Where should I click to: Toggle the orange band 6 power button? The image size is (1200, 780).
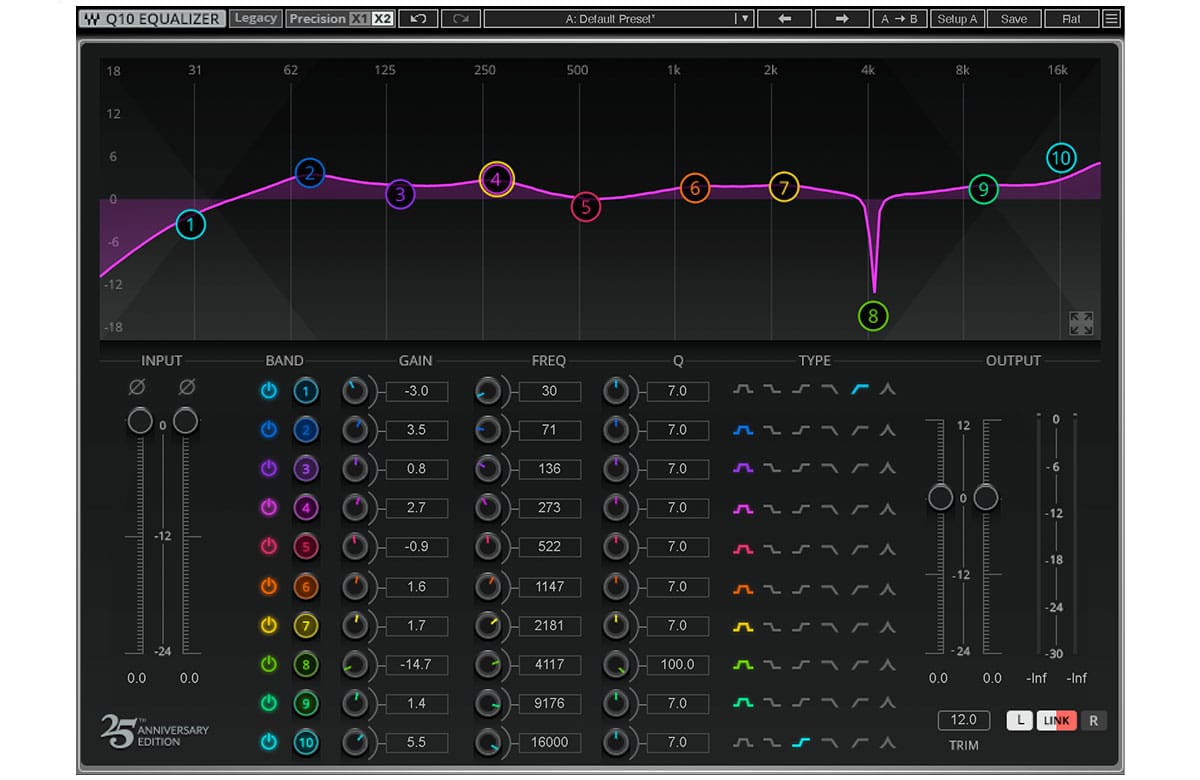(x=268, y=587)
